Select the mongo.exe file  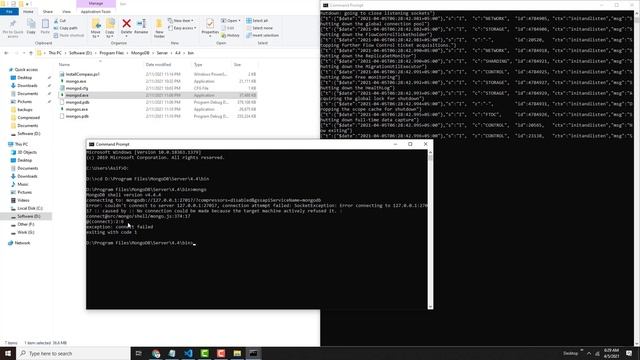[x=158, y=81]
